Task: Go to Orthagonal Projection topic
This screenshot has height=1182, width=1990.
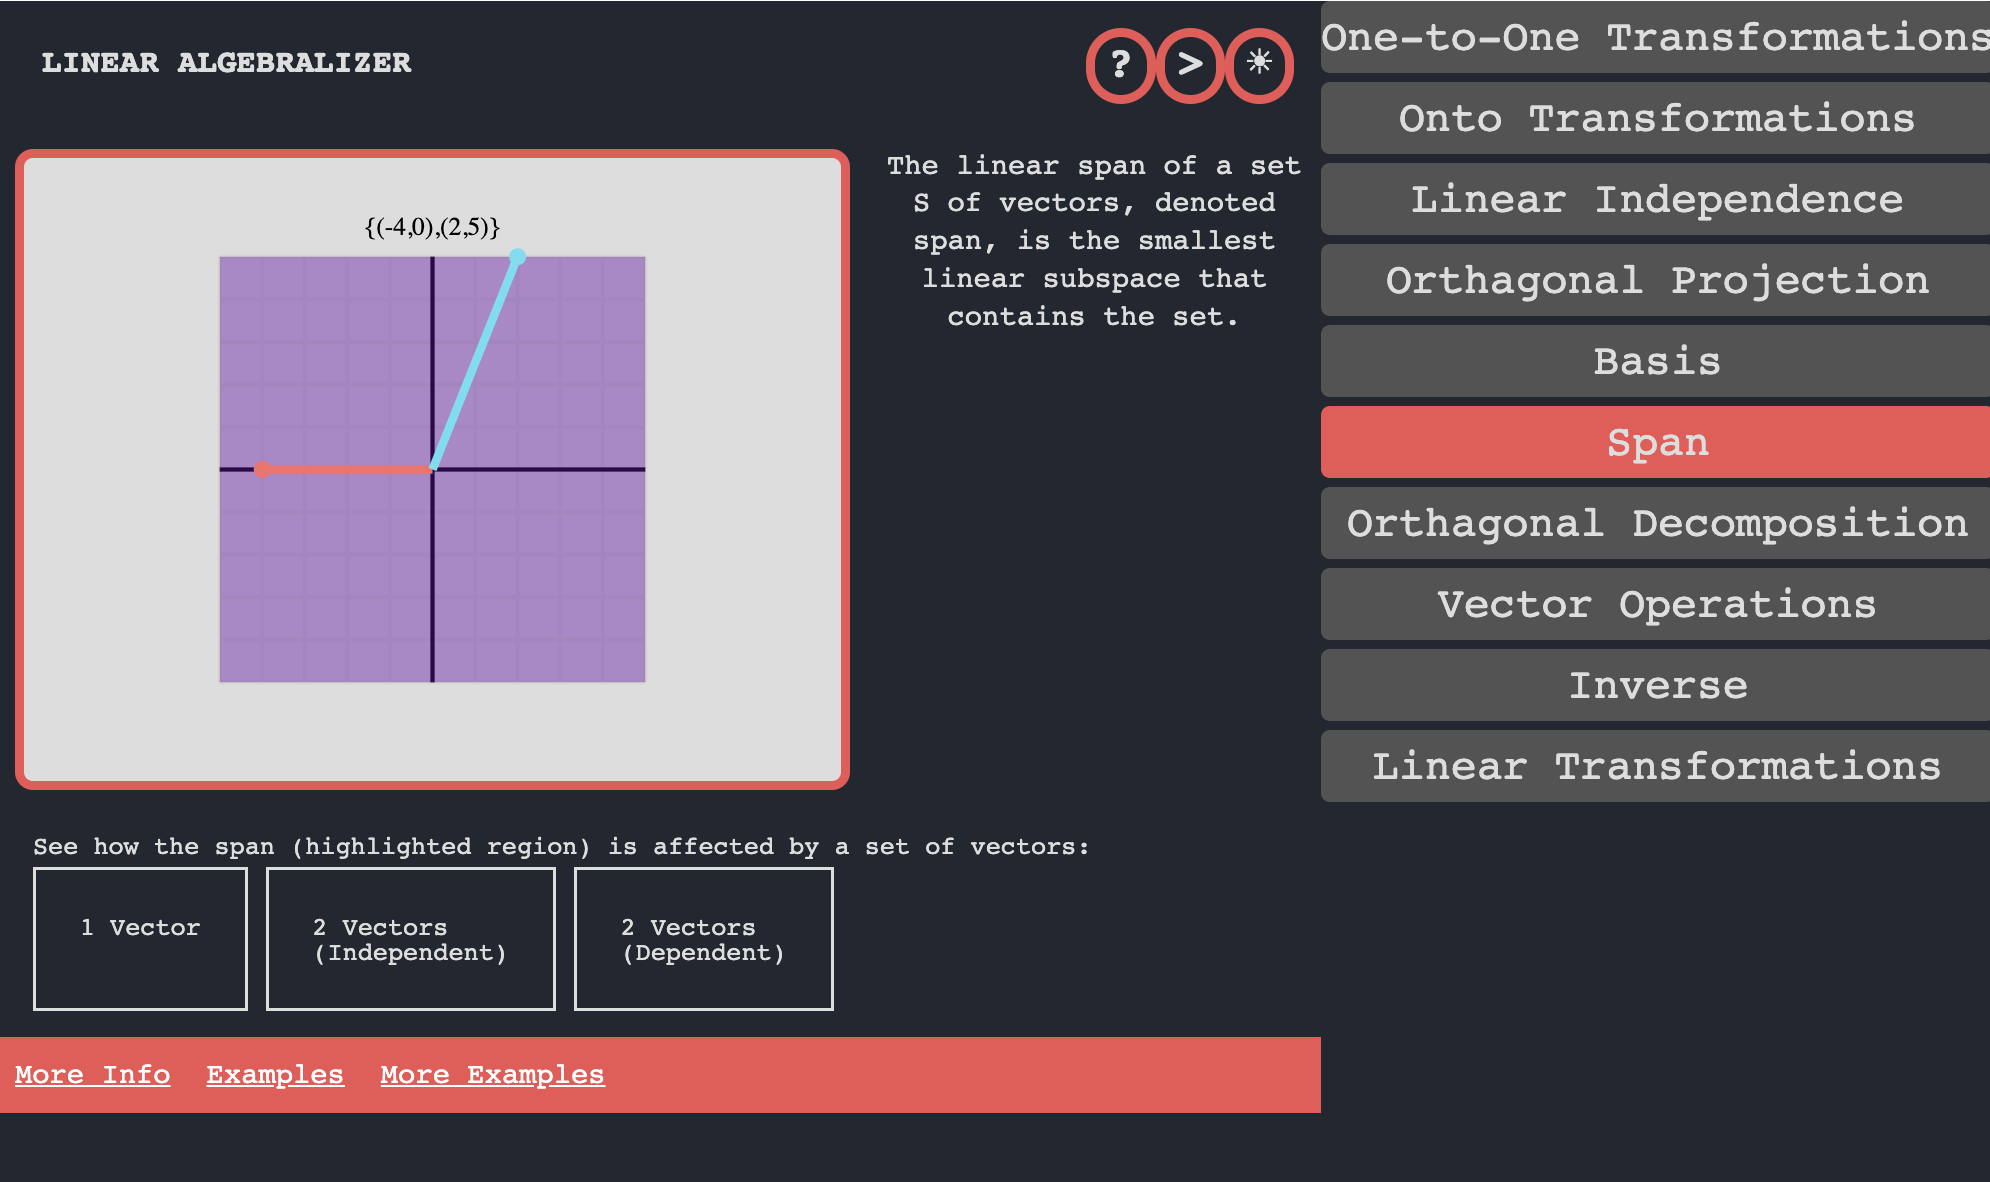Action: pyautogui.click(x=1655, y=281)
